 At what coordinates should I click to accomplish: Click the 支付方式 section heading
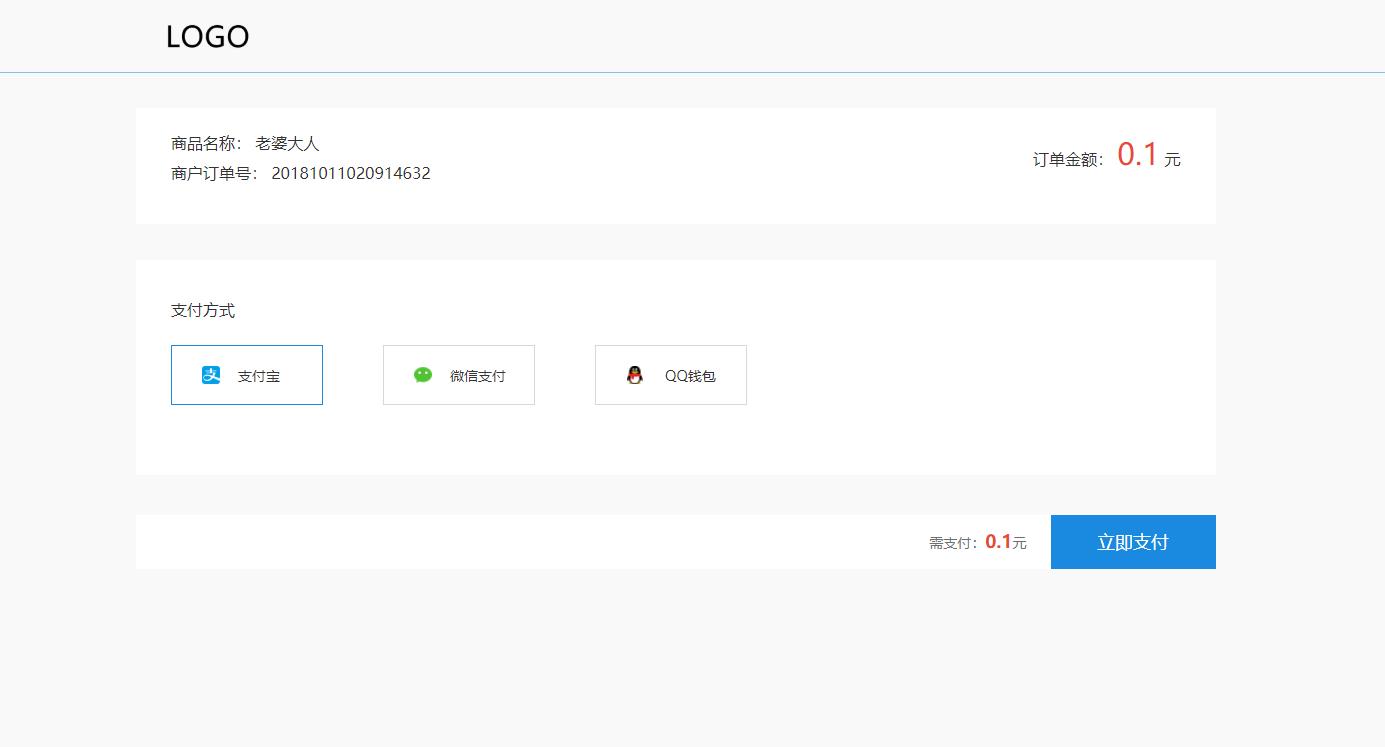coord(203,311)
